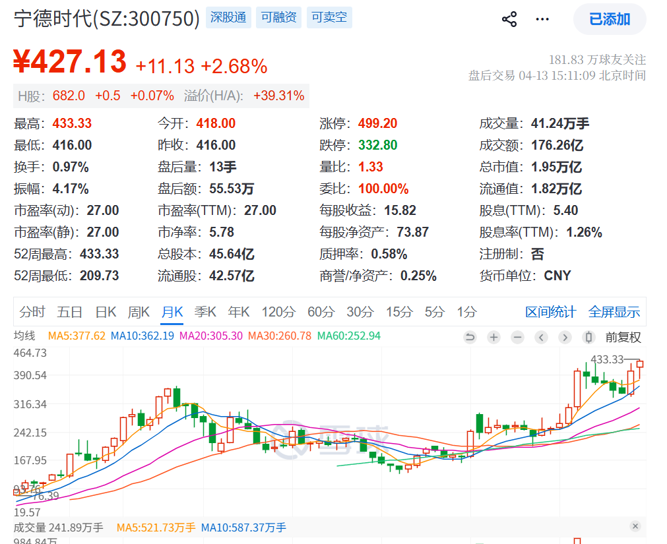Toggle the 已添加 watchlist button
The width and height of the screenshot is (667, 544).
(609, 19)
